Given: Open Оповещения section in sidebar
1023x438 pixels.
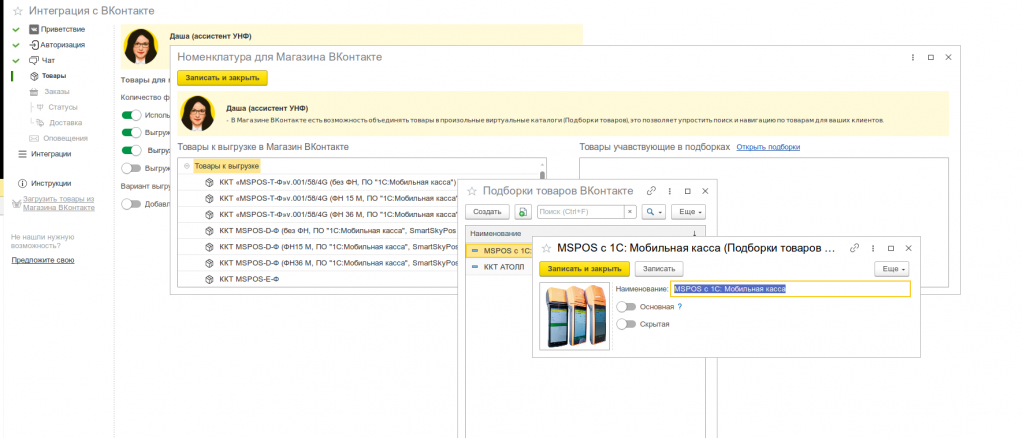Looking at the screenshot, I should (65, 138).
